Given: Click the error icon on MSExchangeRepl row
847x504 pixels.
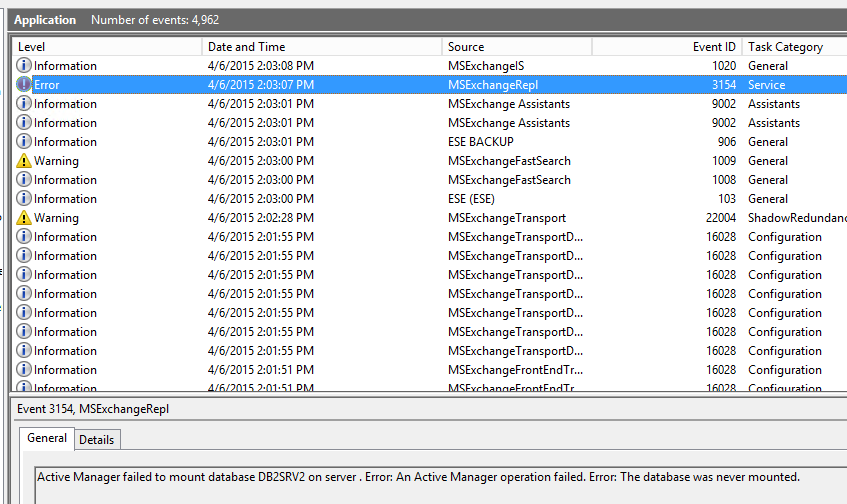Looking at the screenshot, I should tap(23, 84).
